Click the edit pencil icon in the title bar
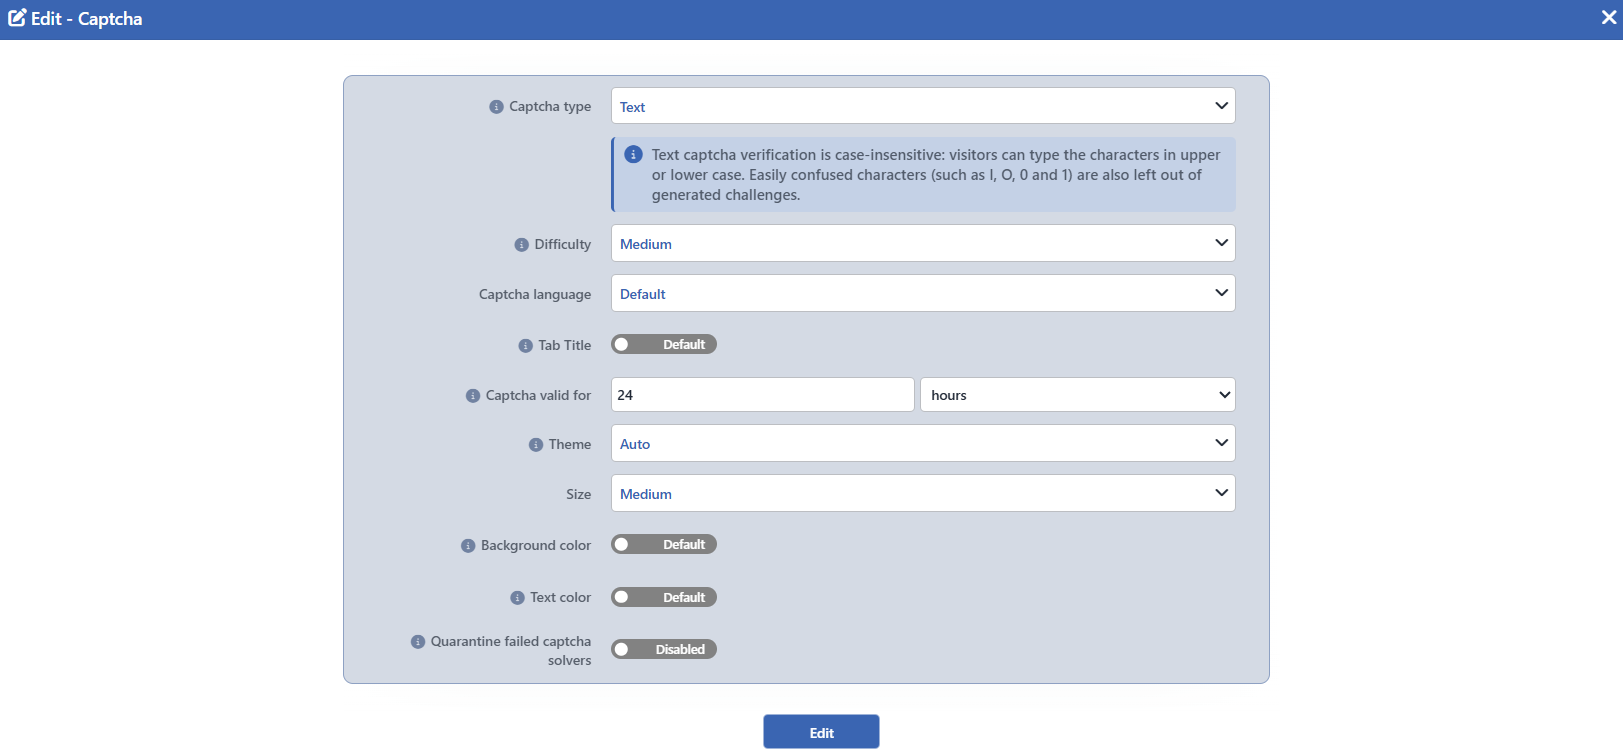Screen dimensions: 1623x754 click(x=17, y=18)
